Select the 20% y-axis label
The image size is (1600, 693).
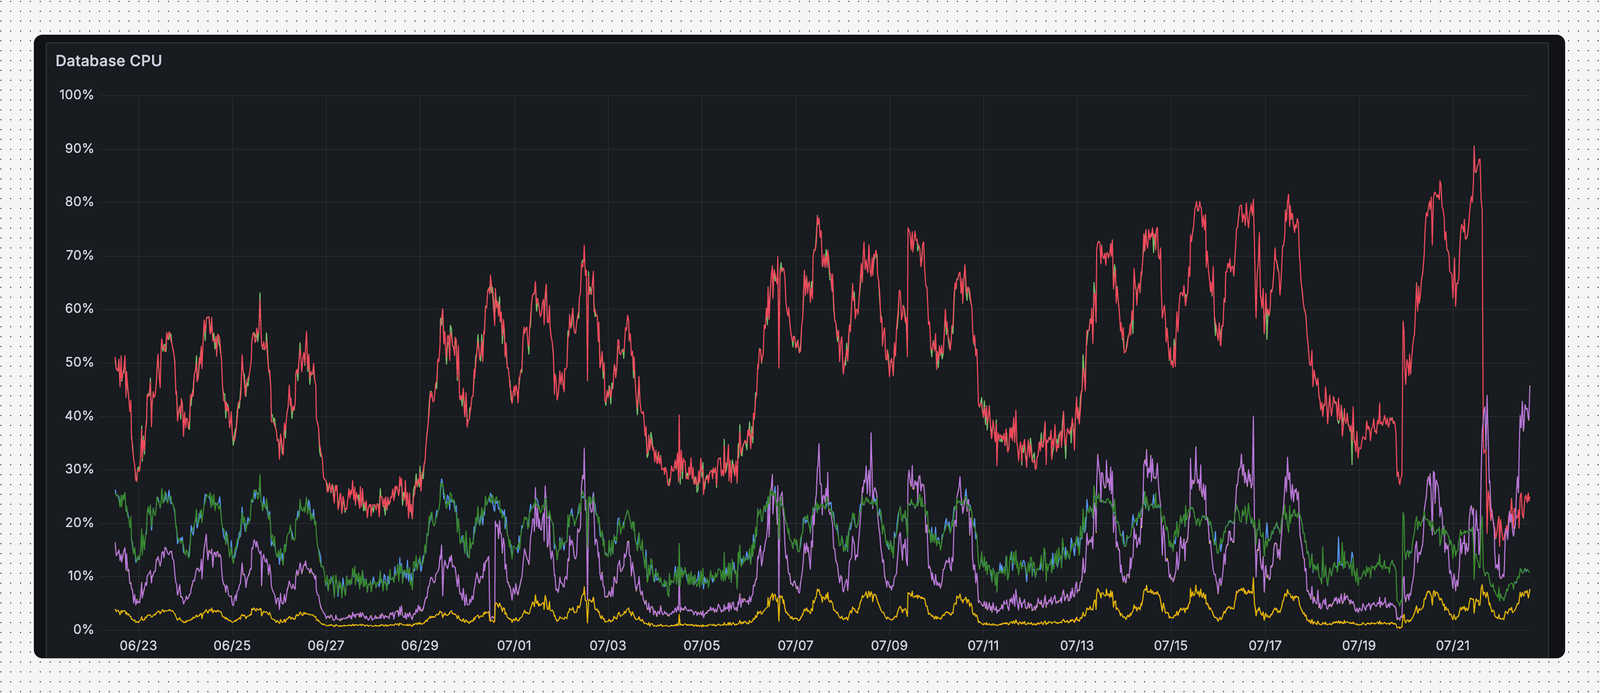pos(79,523)
